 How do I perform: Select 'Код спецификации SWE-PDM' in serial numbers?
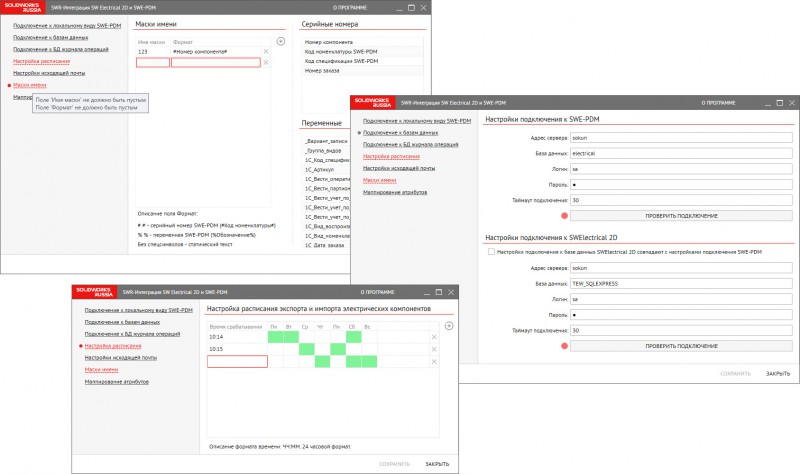[362, 61]
